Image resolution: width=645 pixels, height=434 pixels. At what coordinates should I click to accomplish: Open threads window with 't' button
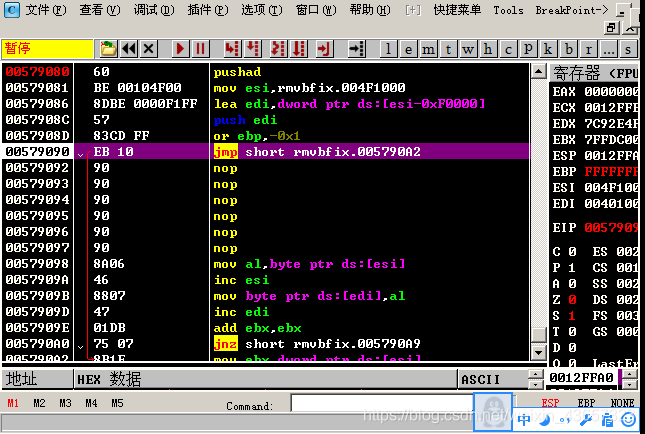(x=448, y=49)
